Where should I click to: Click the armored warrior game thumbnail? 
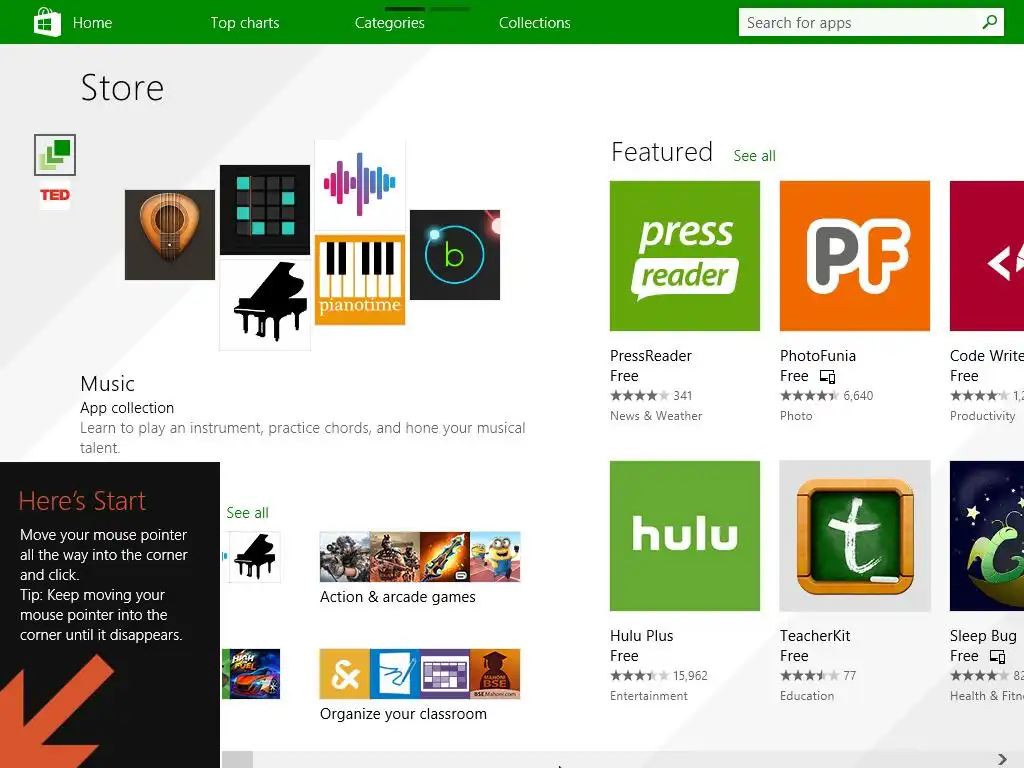395,557
